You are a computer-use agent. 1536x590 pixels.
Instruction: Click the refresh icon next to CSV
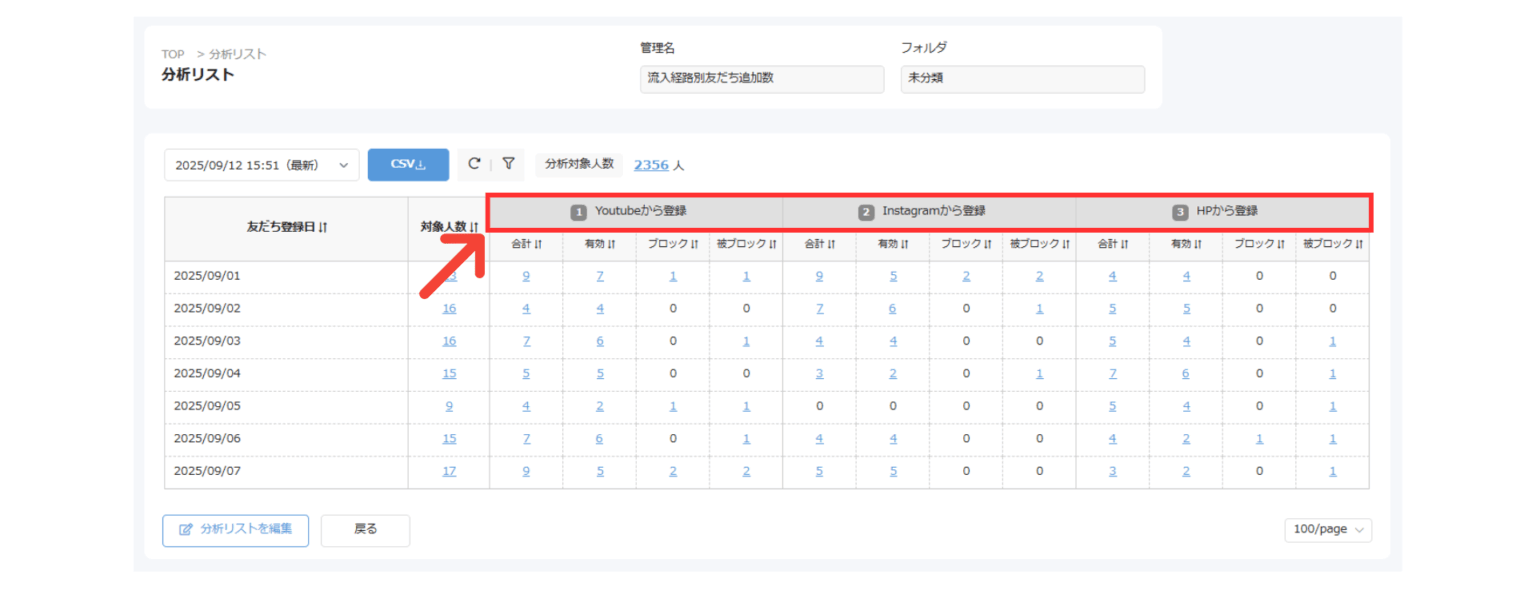click(474, 164)
